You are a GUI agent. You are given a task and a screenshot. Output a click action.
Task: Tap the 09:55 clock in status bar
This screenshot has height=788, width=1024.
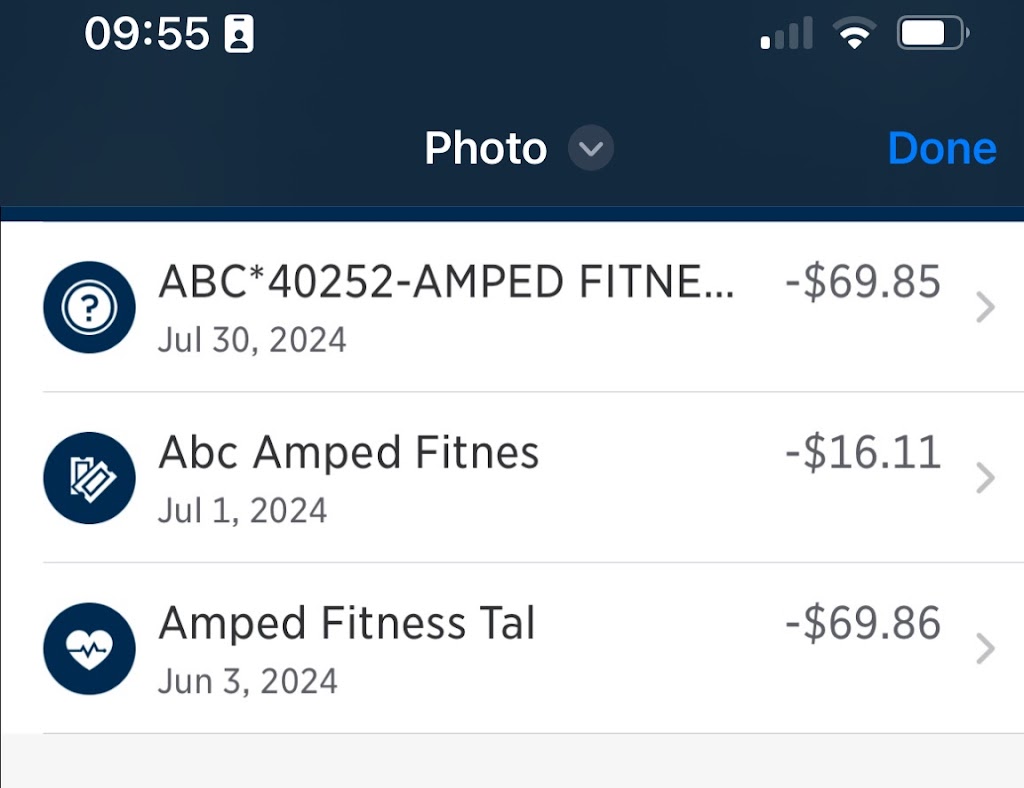[x=147, y=35]
